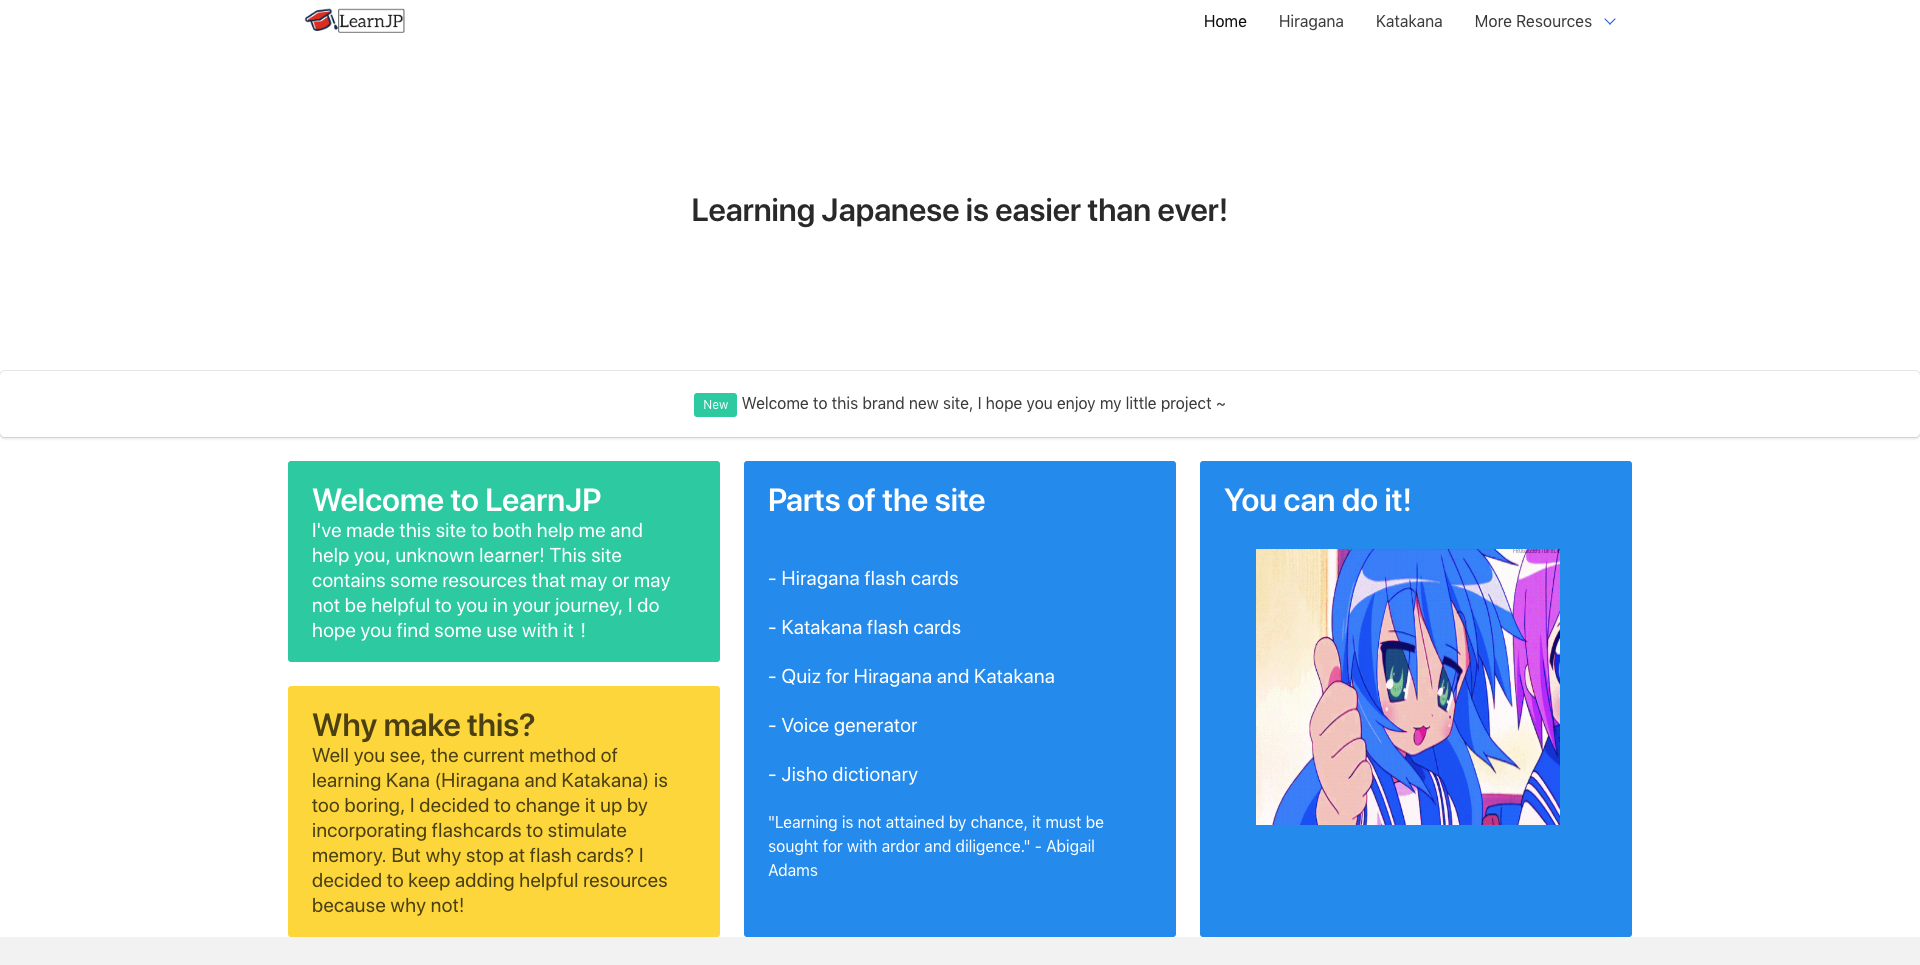The image size is (1920, 965).
Task: Click the Parts of the site heading
Action: click(876, 500)
